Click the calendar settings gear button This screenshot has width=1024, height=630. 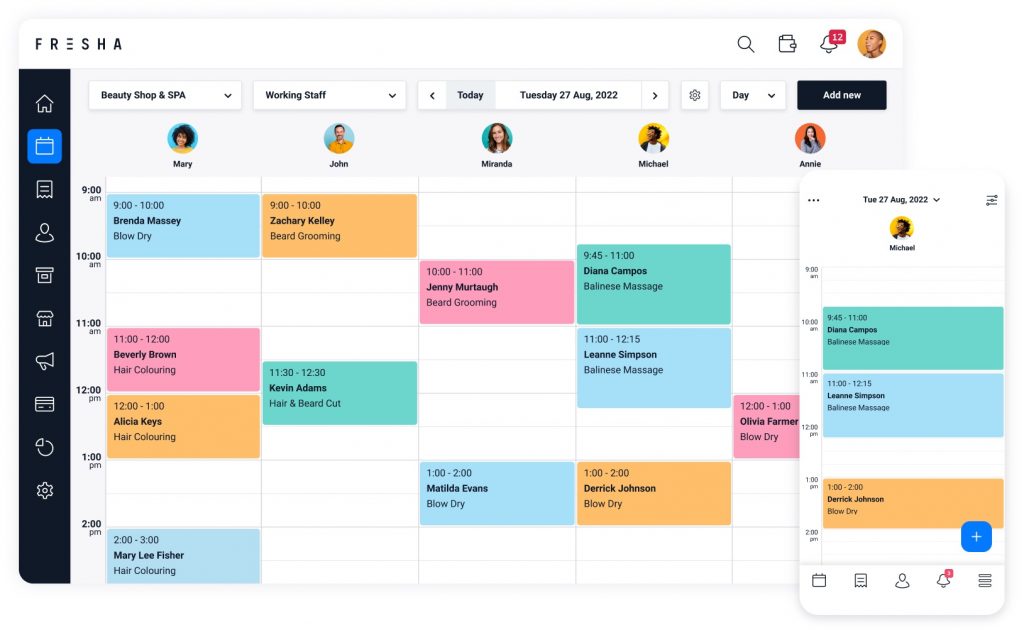[x=695, y=95]
